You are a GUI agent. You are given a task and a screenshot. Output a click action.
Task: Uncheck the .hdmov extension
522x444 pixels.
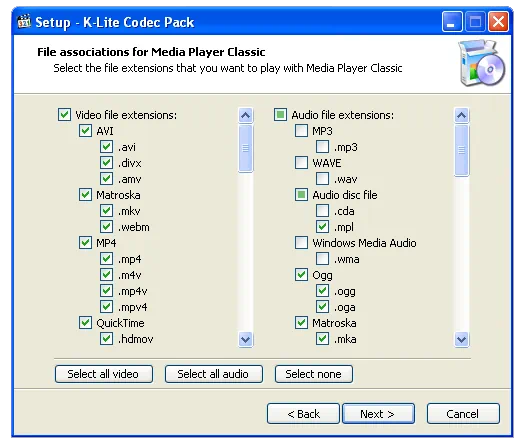106,339
